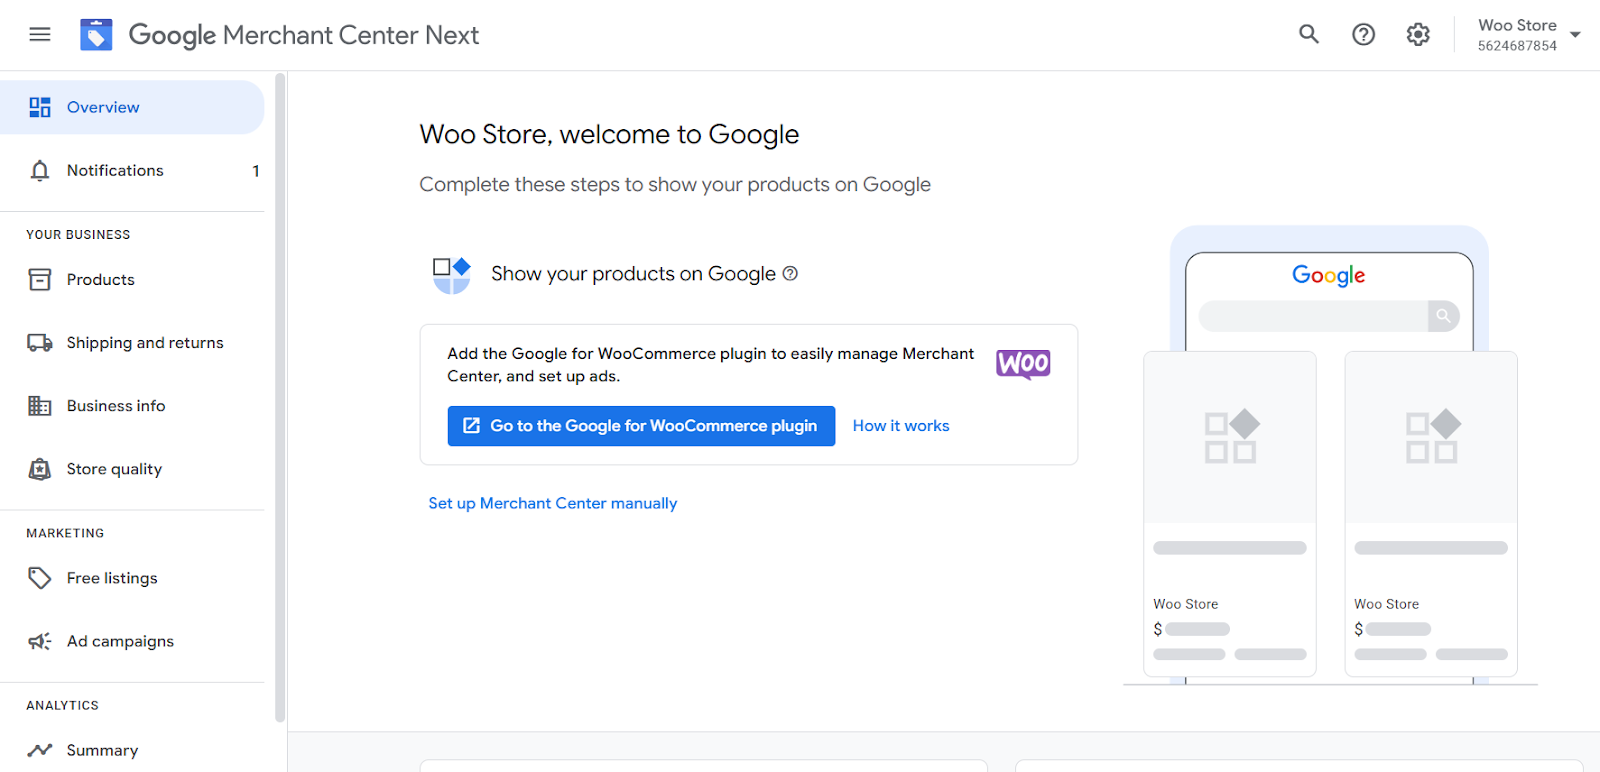Open Notifications in the sidebar
This screenshot has width=1600, height=772.
pos(132,171)
